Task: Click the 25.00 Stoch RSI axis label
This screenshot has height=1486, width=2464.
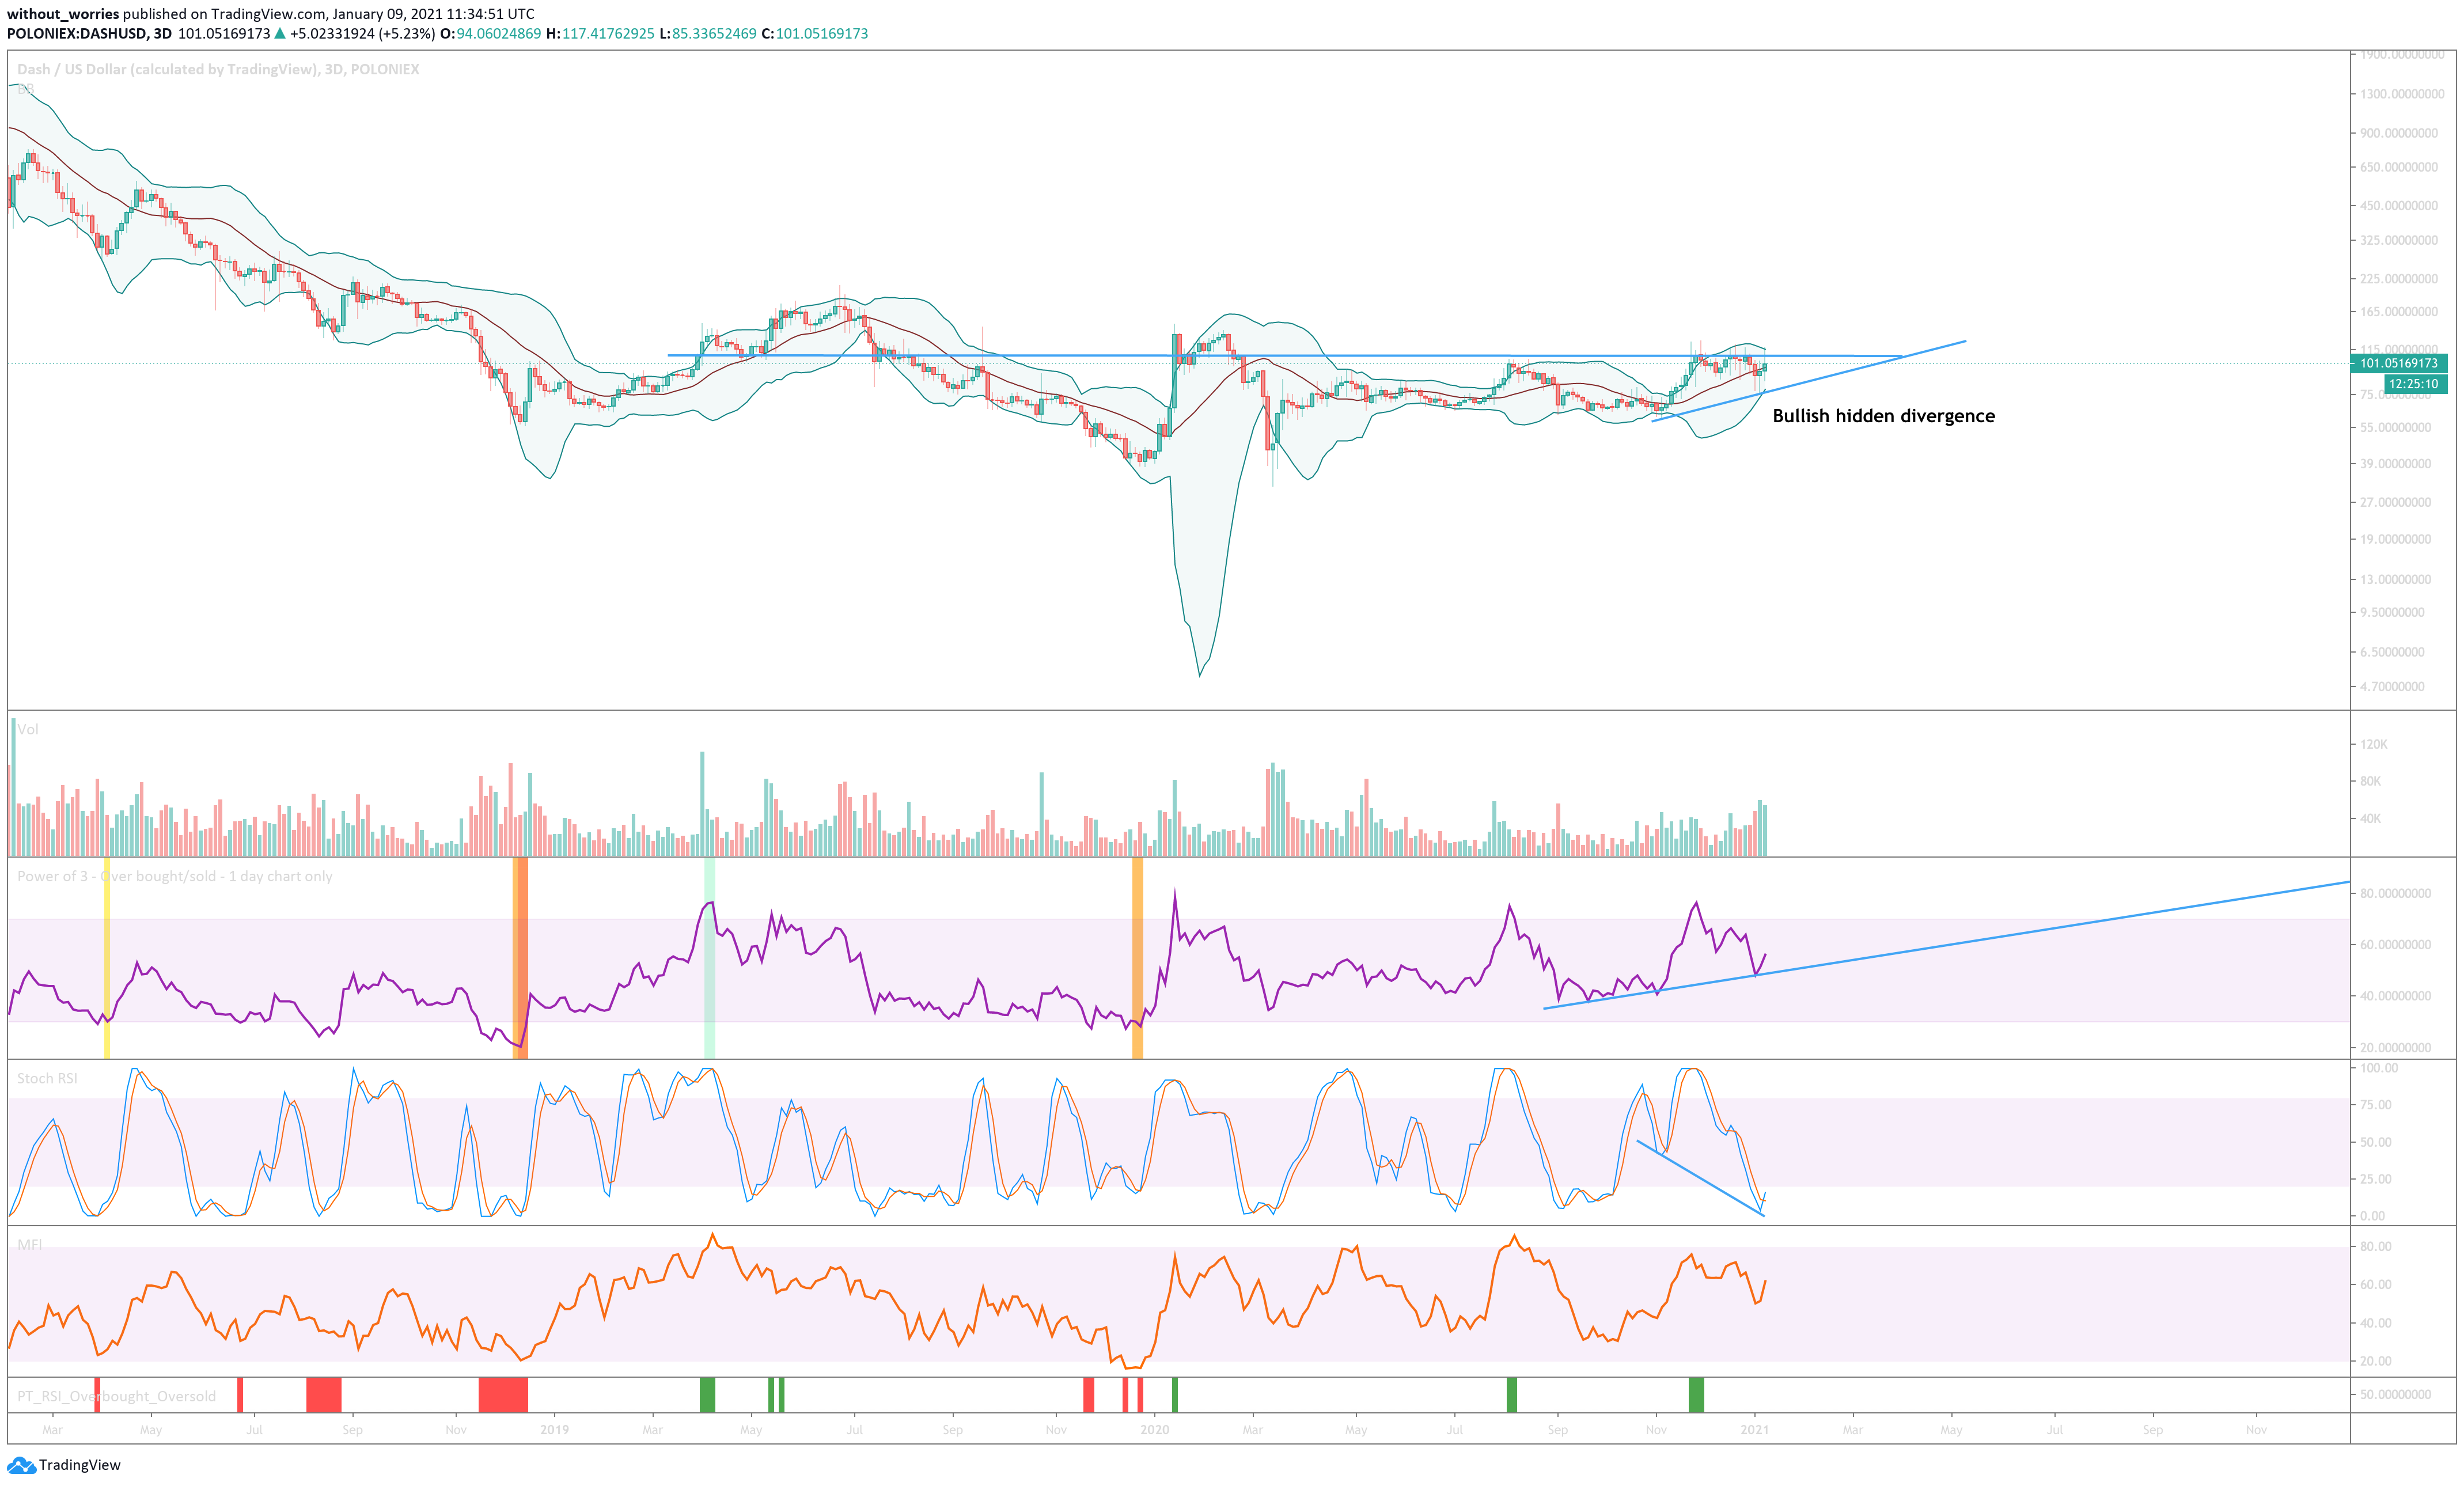Action: (x=2376, y=1179)
